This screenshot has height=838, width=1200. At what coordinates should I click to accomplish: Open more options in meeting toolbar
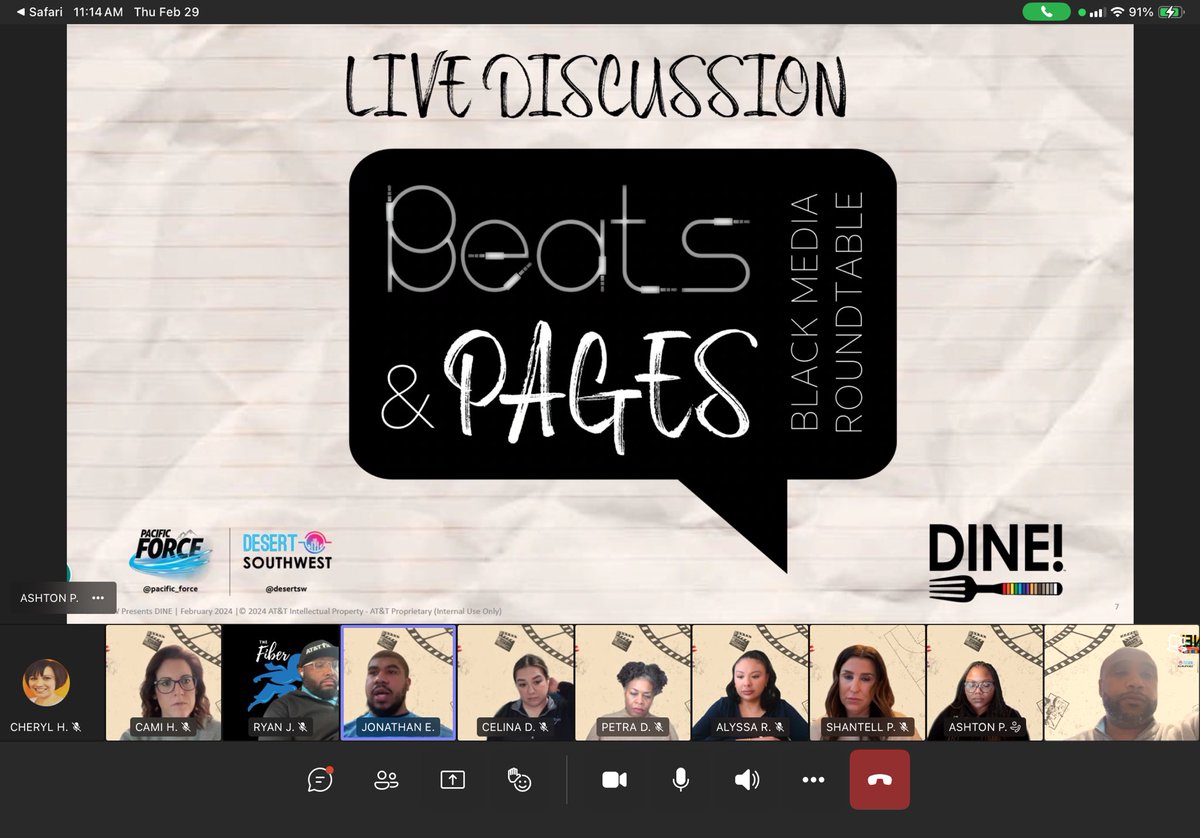[x=813, y=780]
